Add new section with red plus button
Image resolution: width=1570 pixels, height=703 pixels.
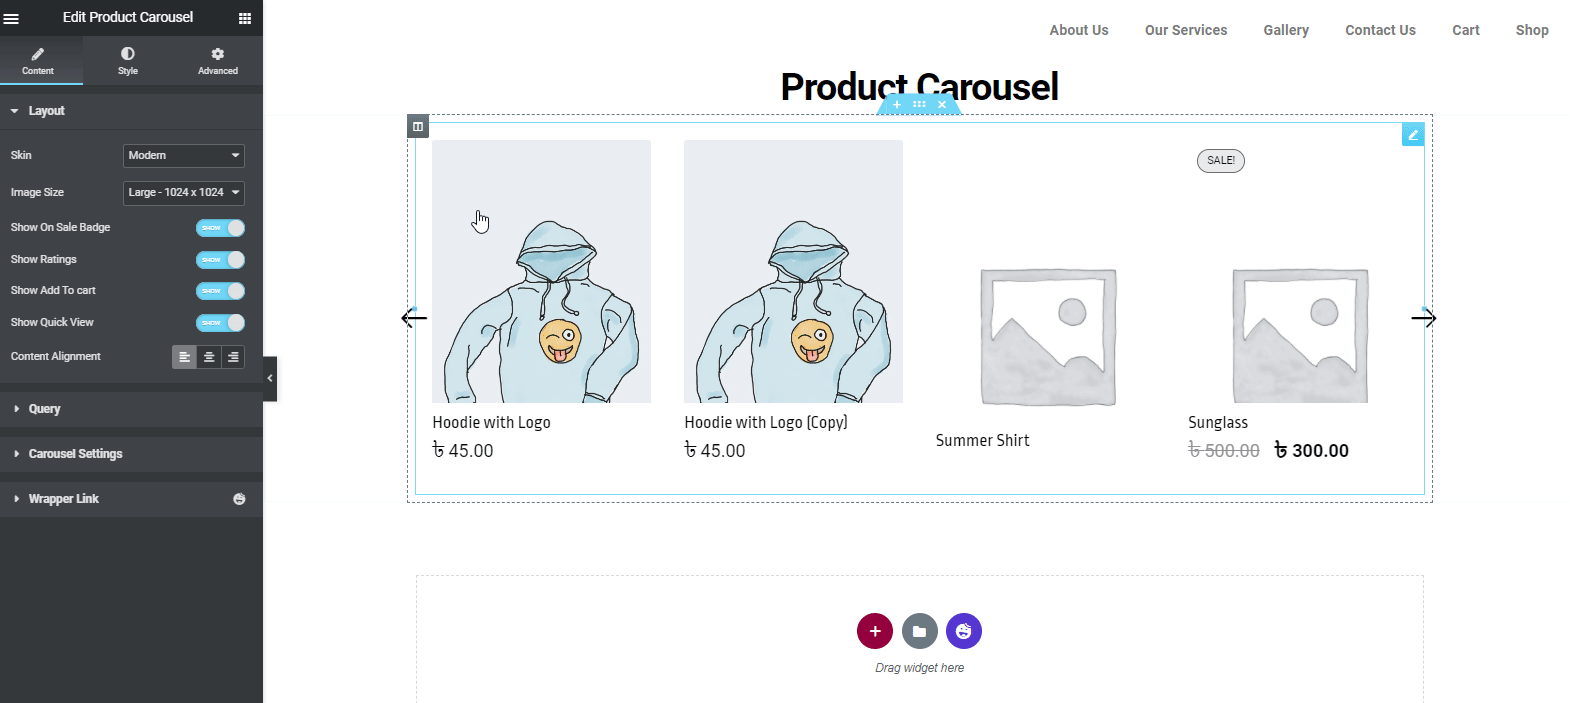click(x=875, y=631)
